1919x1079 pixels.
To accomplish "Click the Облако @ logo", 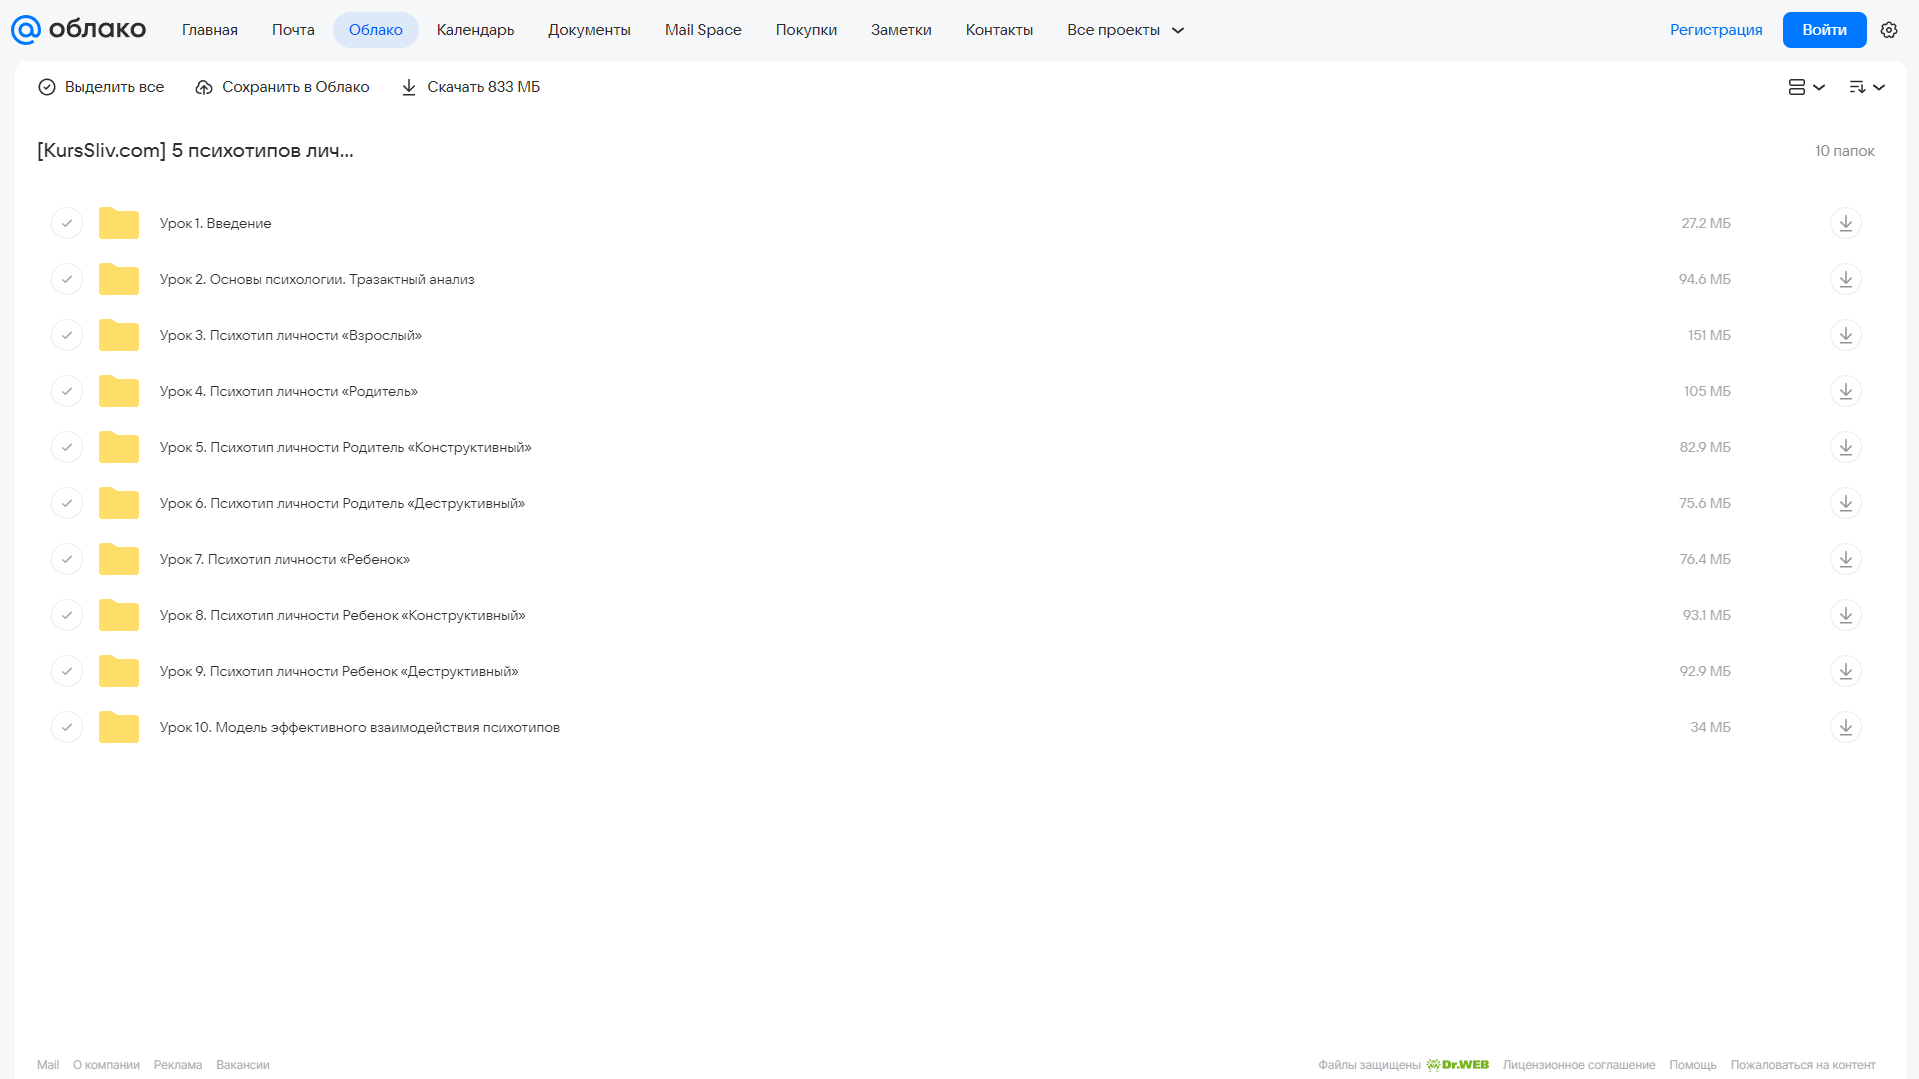I will (x=78, y=30).
